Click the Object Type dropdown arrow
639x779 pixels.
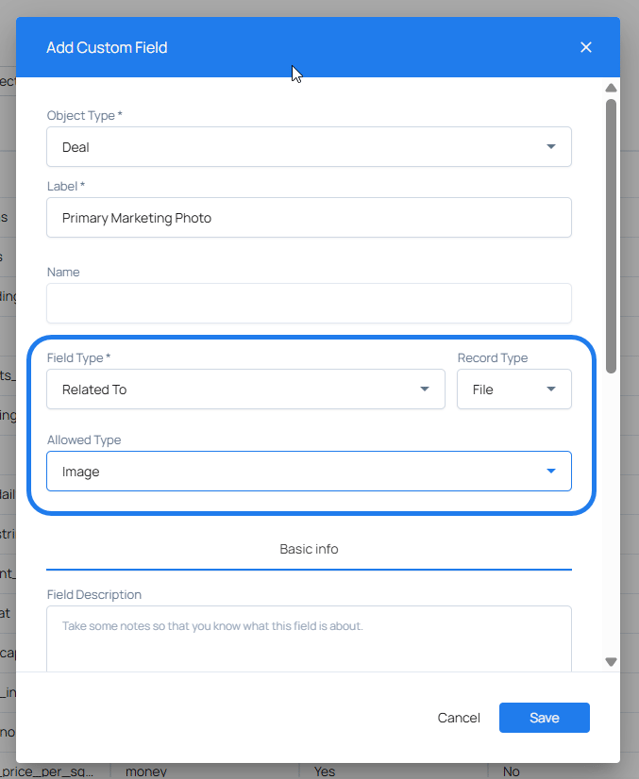[551, 147]
